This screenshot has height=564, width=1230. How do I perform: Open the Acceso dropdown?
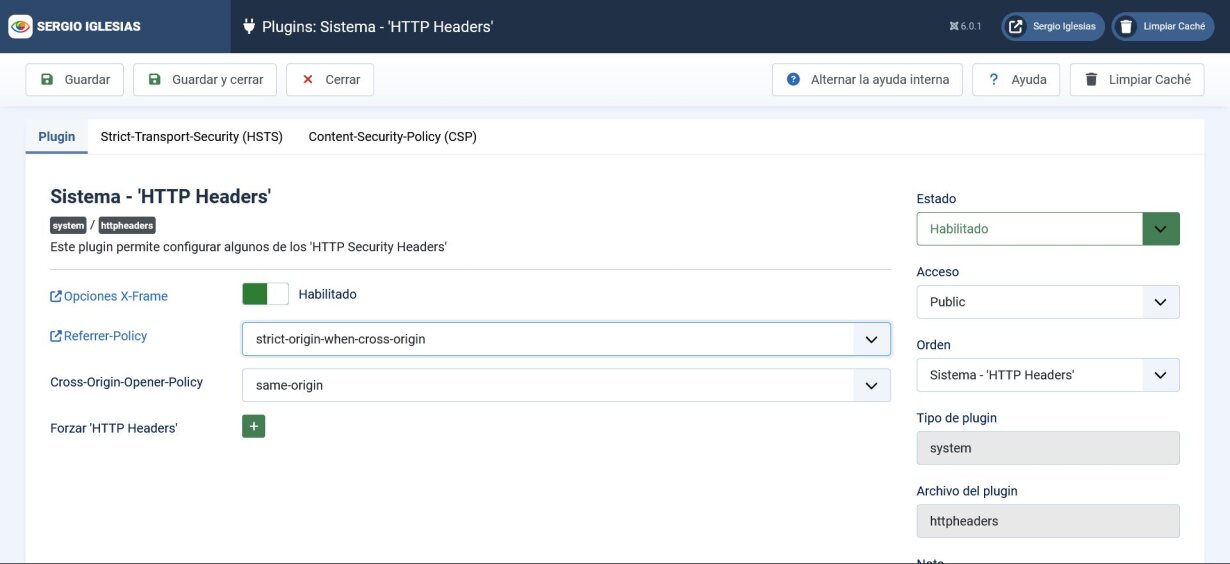pyautogui.click(x=1048, y=302)
